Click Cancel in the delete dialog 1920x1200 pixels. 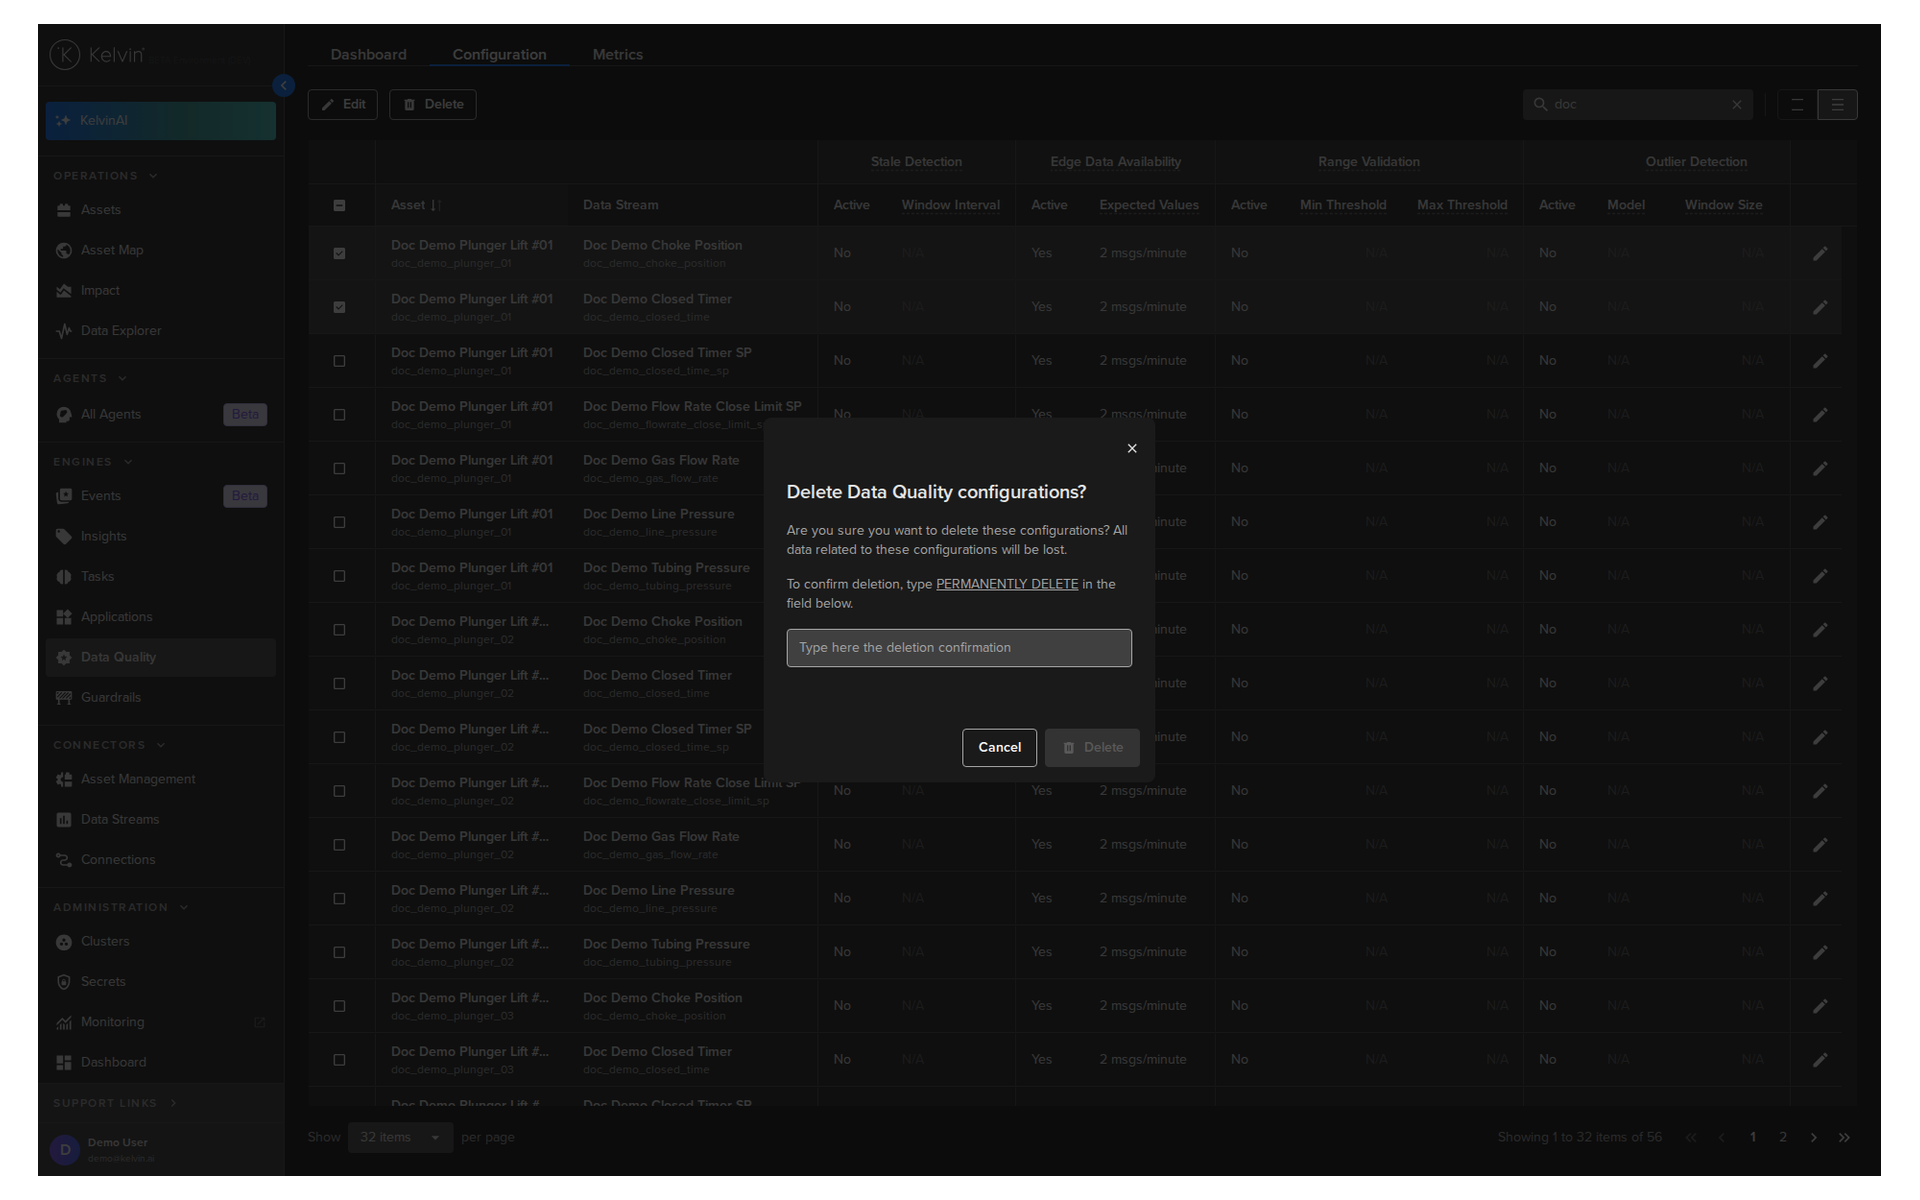click(999, 747)
